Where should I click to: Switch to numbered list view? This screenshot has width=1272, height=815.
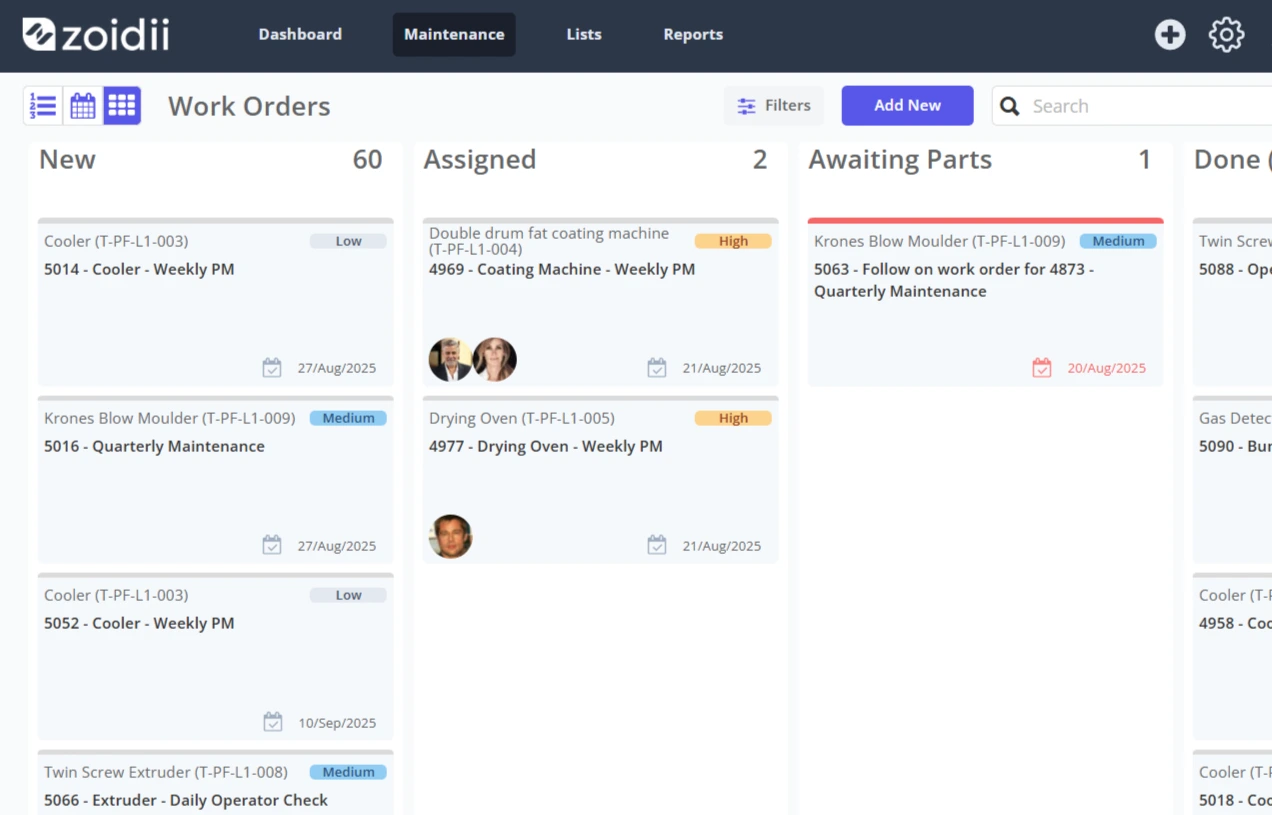tap(43, 105)
